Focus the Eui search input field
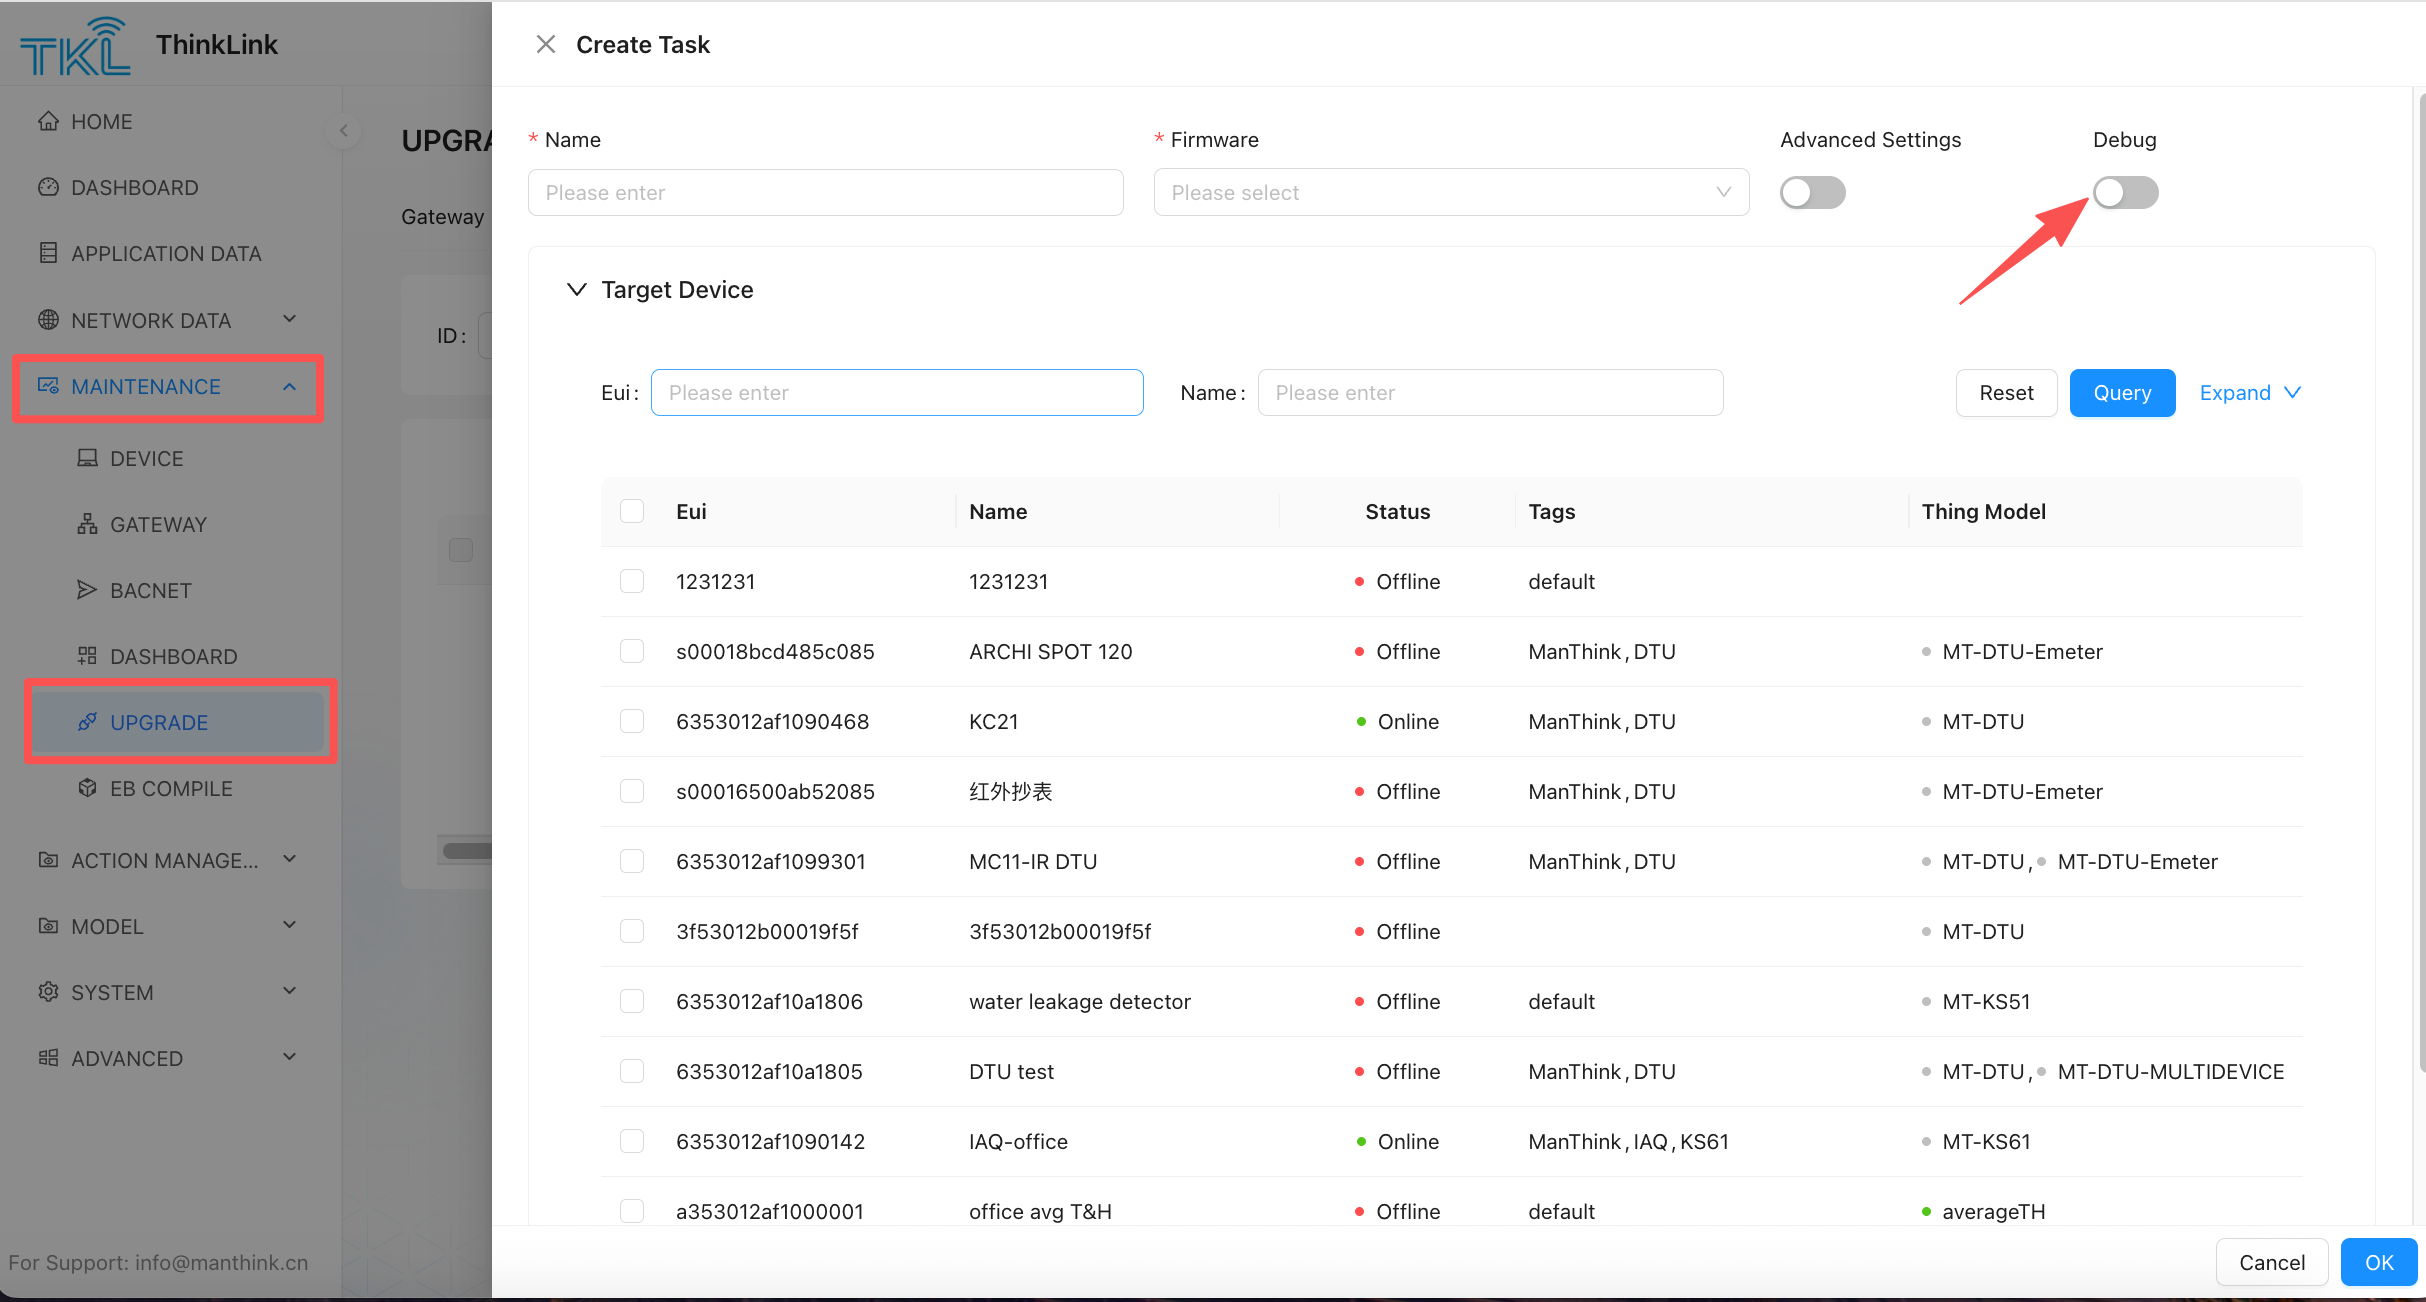 (896, 392)
